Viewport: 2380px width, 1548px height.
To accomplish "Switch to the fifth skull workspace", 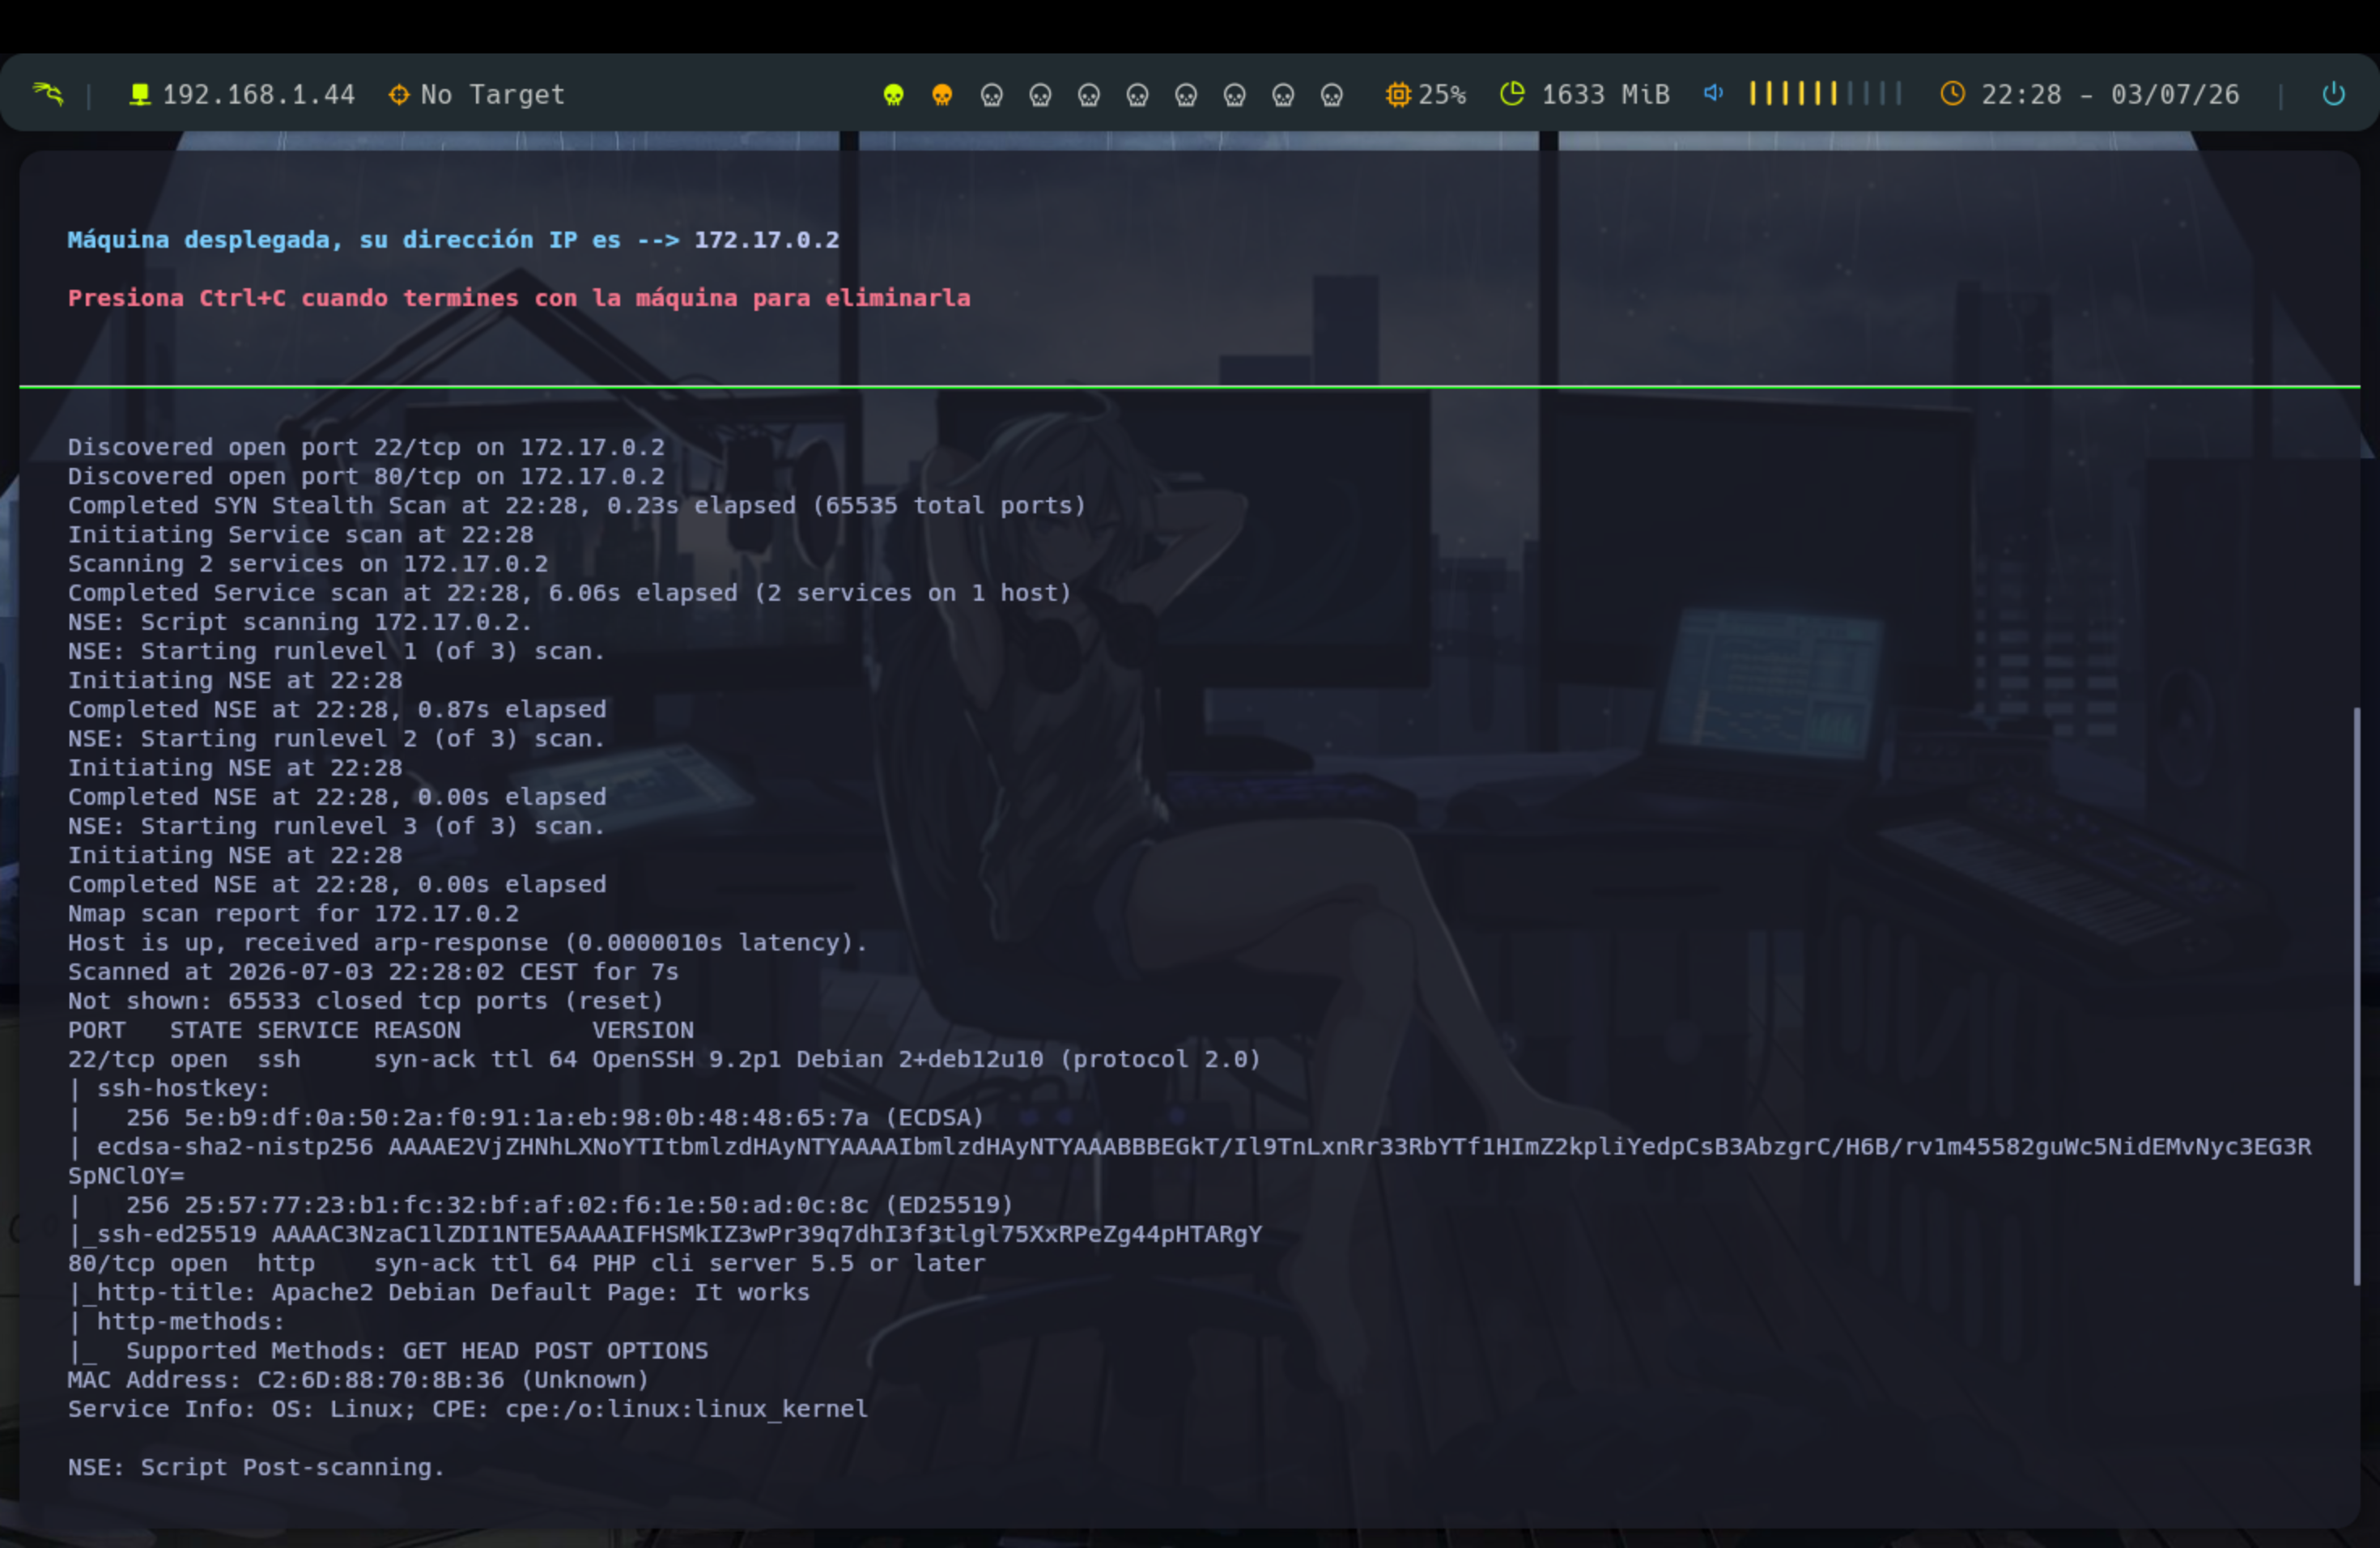I will tap(1089, 95).
